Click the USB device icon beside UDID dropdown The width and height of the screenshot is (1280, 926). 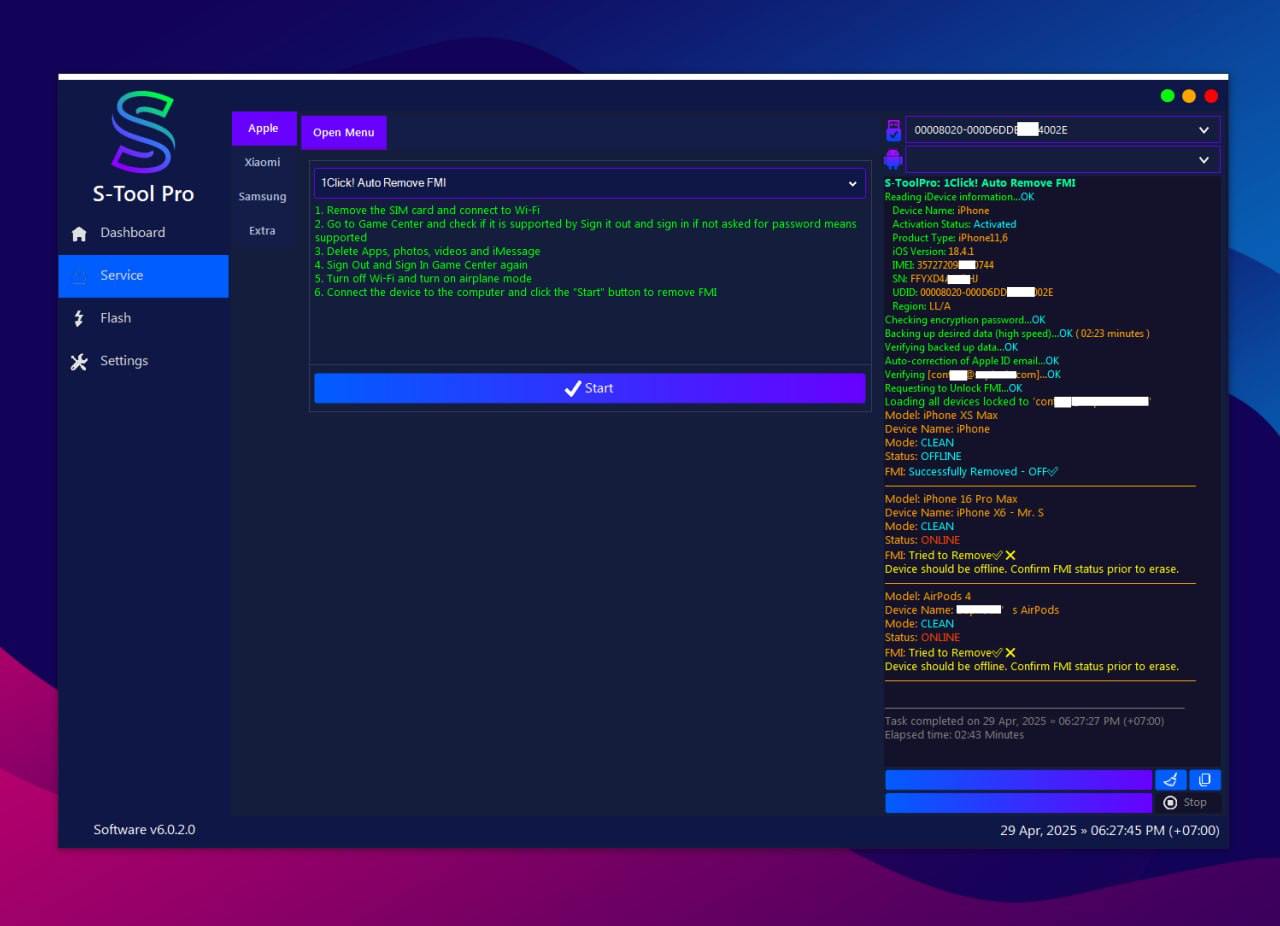[893, 131]
